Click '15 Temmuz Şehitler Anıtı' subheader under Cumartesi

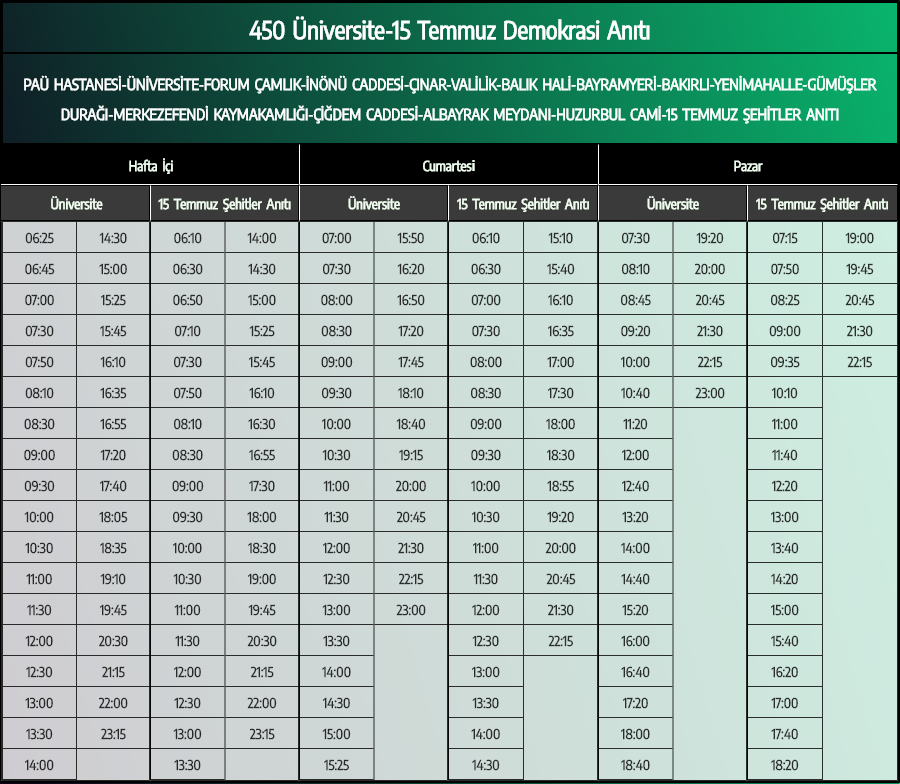coord(523,204)
